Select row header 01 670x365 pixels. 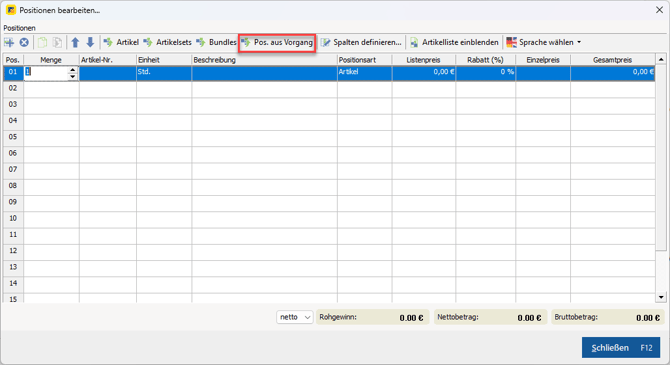[13, 73]
